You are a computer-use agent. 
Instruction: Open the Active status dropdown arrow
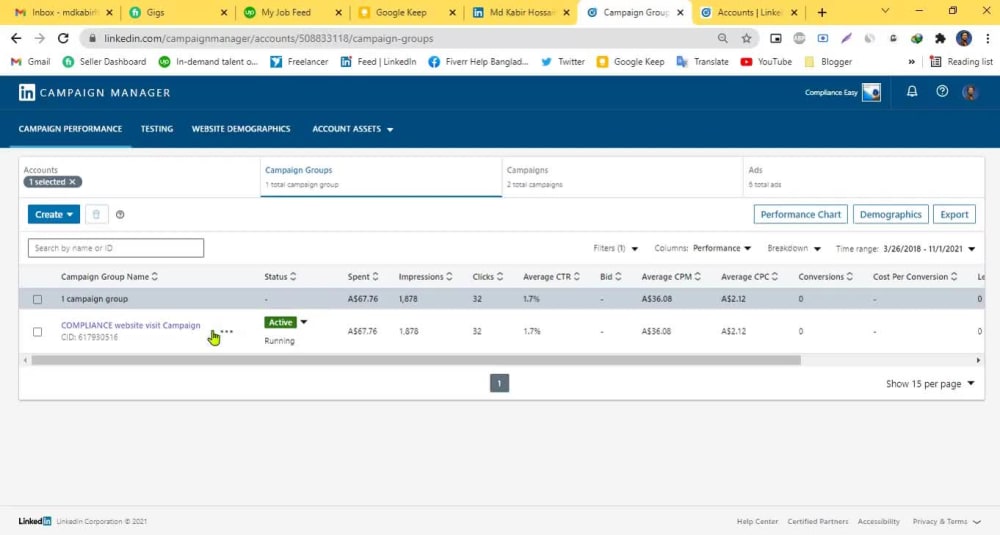pos(304,322)
